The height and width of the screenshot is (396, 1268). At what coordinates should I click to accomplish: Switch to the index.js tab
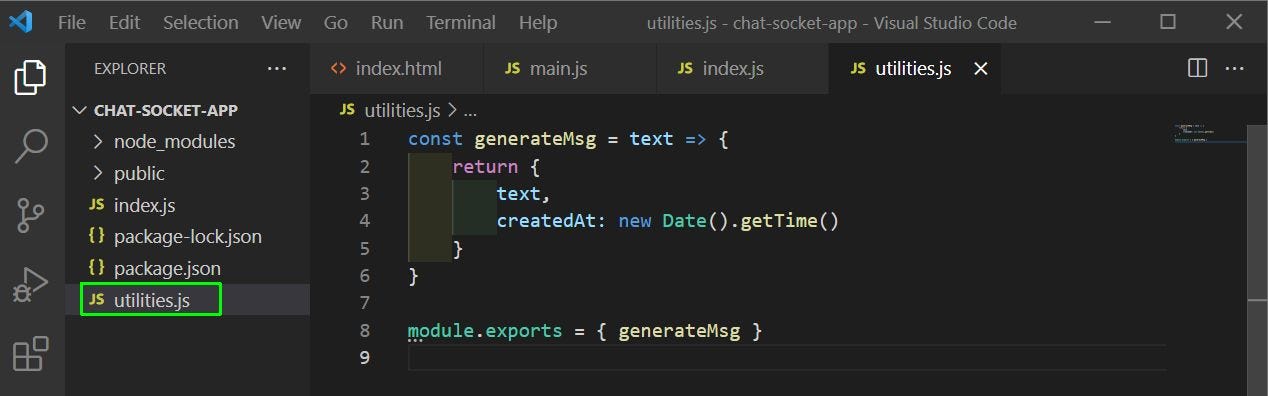click(x=743, y=69)
